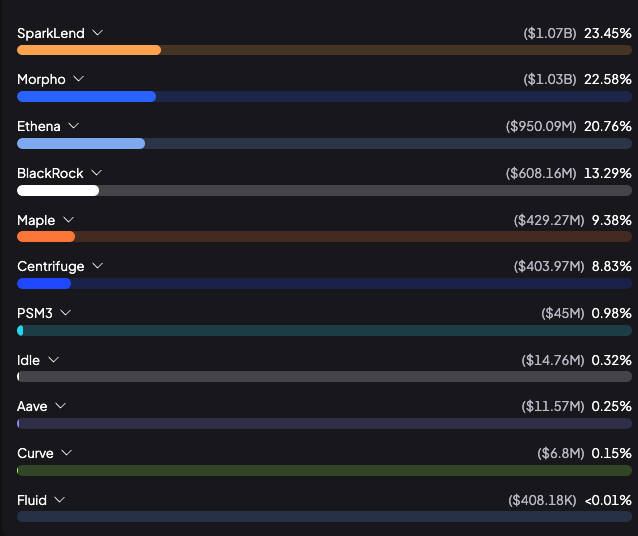Click the Ethena label
This screenshot has width=638, height=536.
(39, 127)
